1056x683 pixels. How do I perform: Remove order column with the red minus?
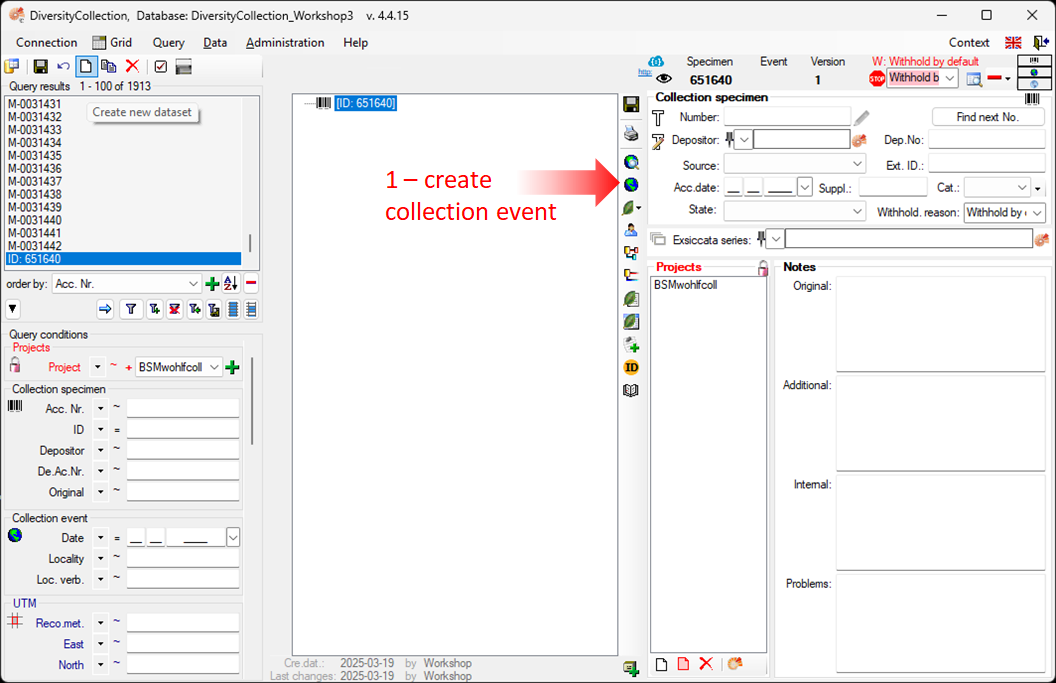click(x=251, y=284)
